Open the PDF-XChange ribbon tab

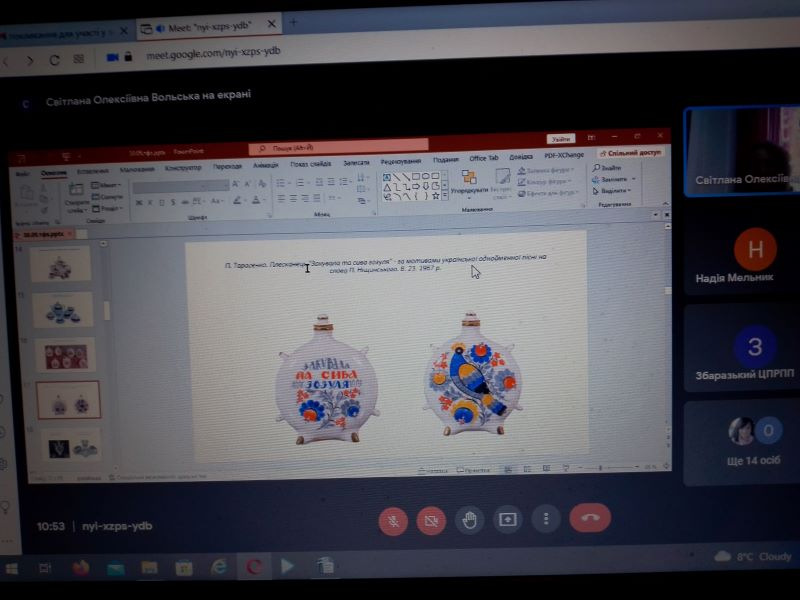pyautogui.click(x=564, y=155)
